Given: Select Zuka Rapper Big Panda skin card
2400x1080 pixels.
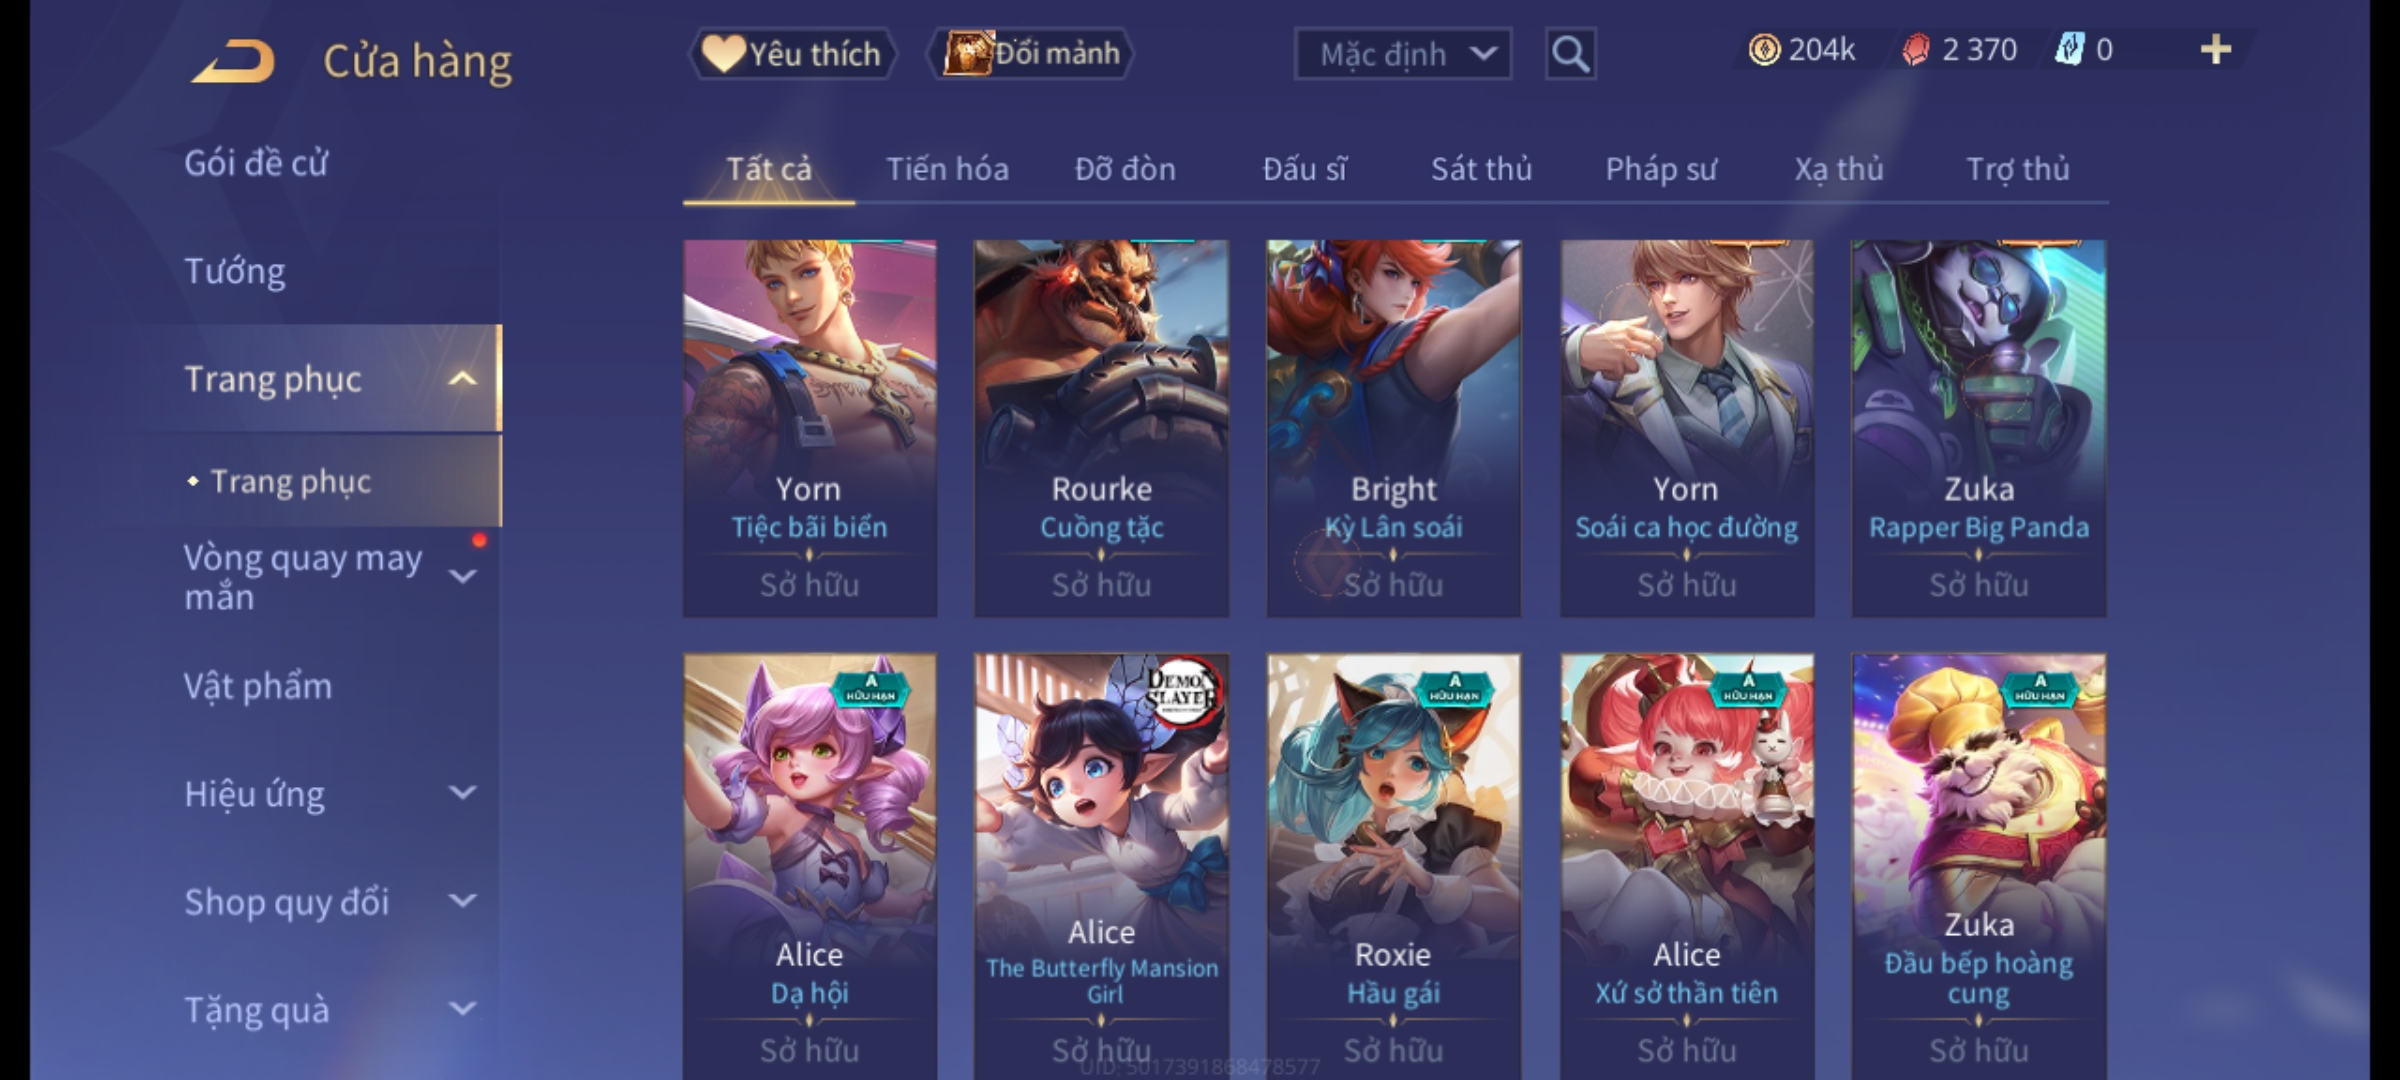Looking at the screenshot, I should (x=1979, y=428).
